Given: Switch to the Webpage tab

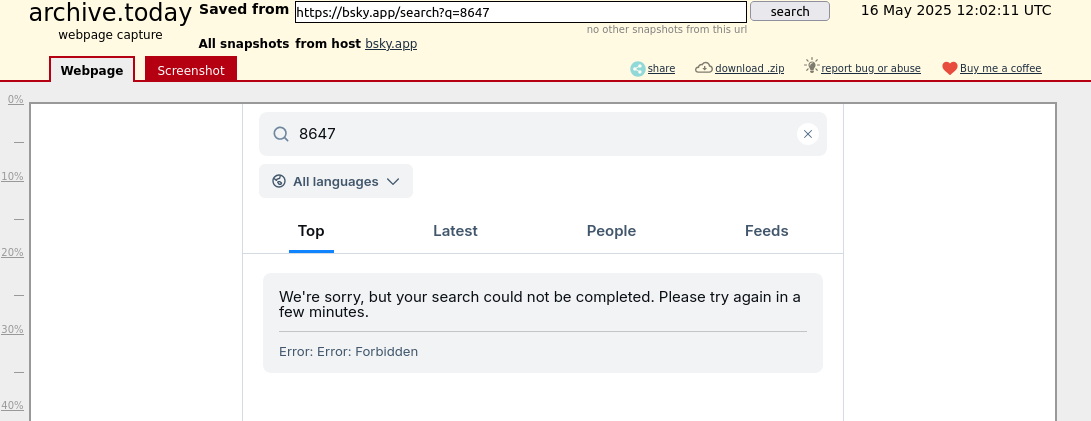Looking at the screenshot, I should [x=92, y=70].
